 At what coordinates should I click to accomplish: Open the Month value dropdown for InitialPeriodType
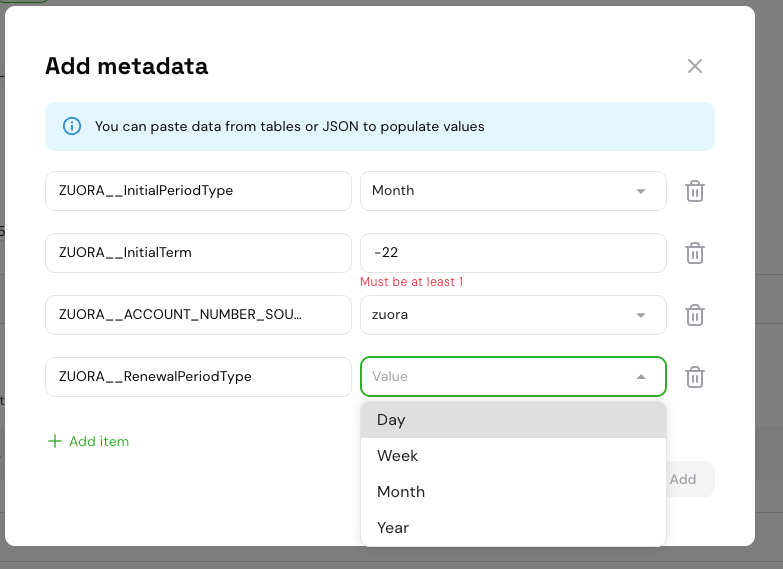pos(513,191)
